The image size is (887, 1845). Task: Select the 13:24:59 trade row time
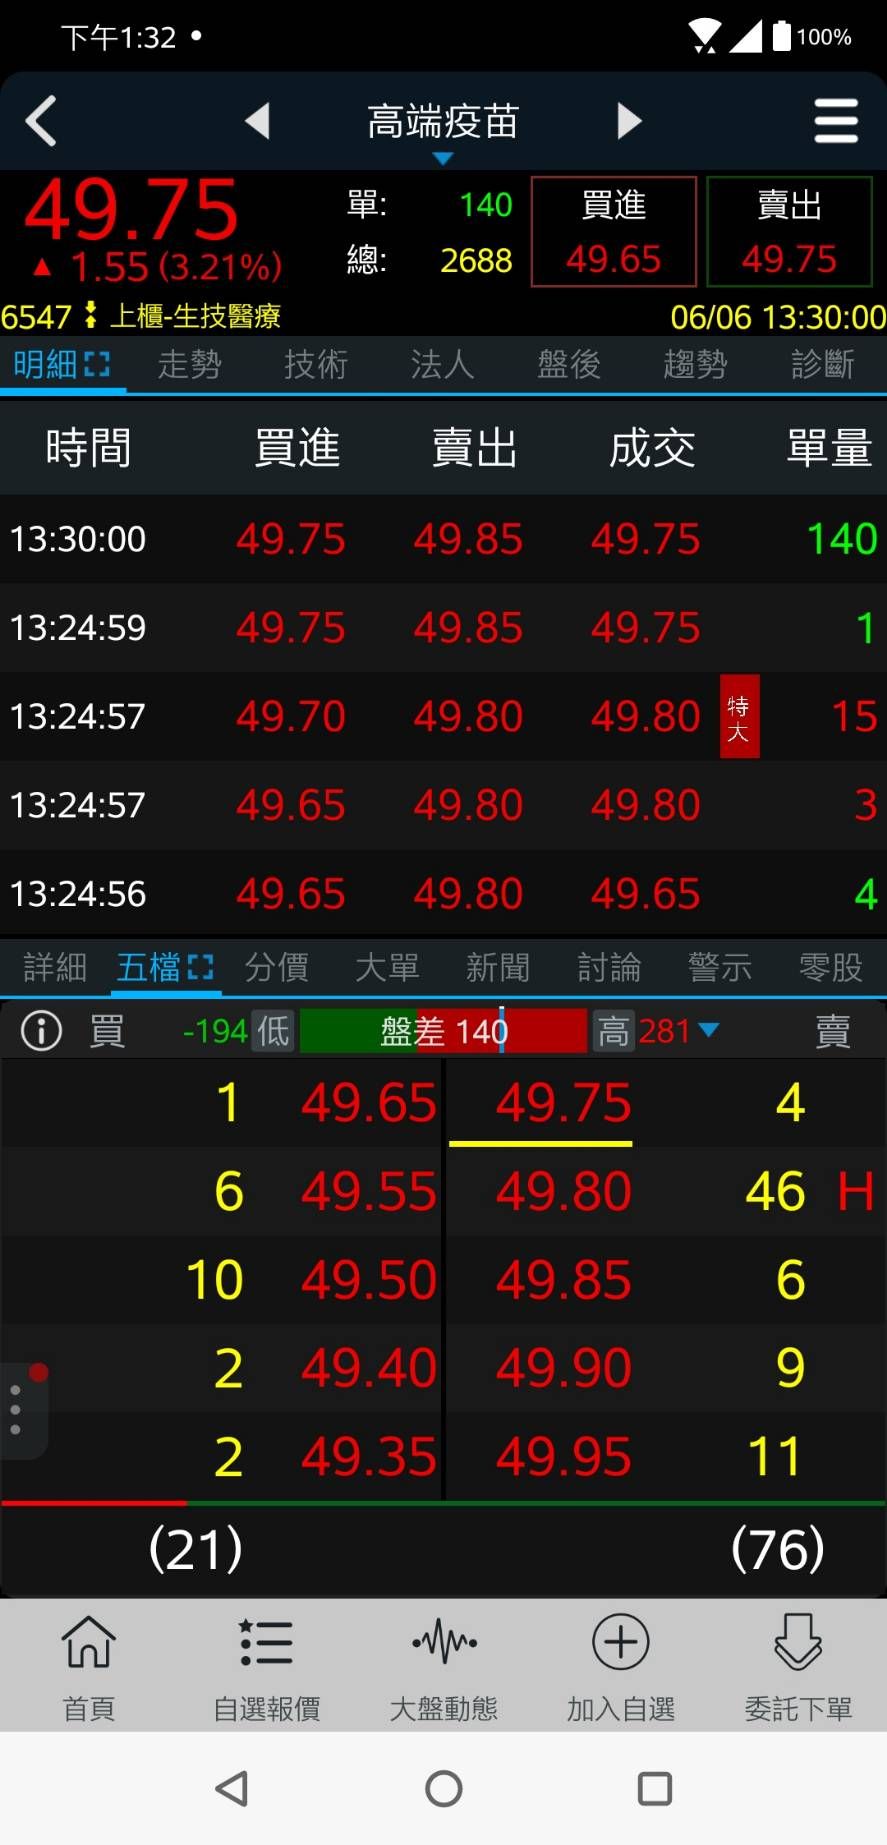pos(78,628)
